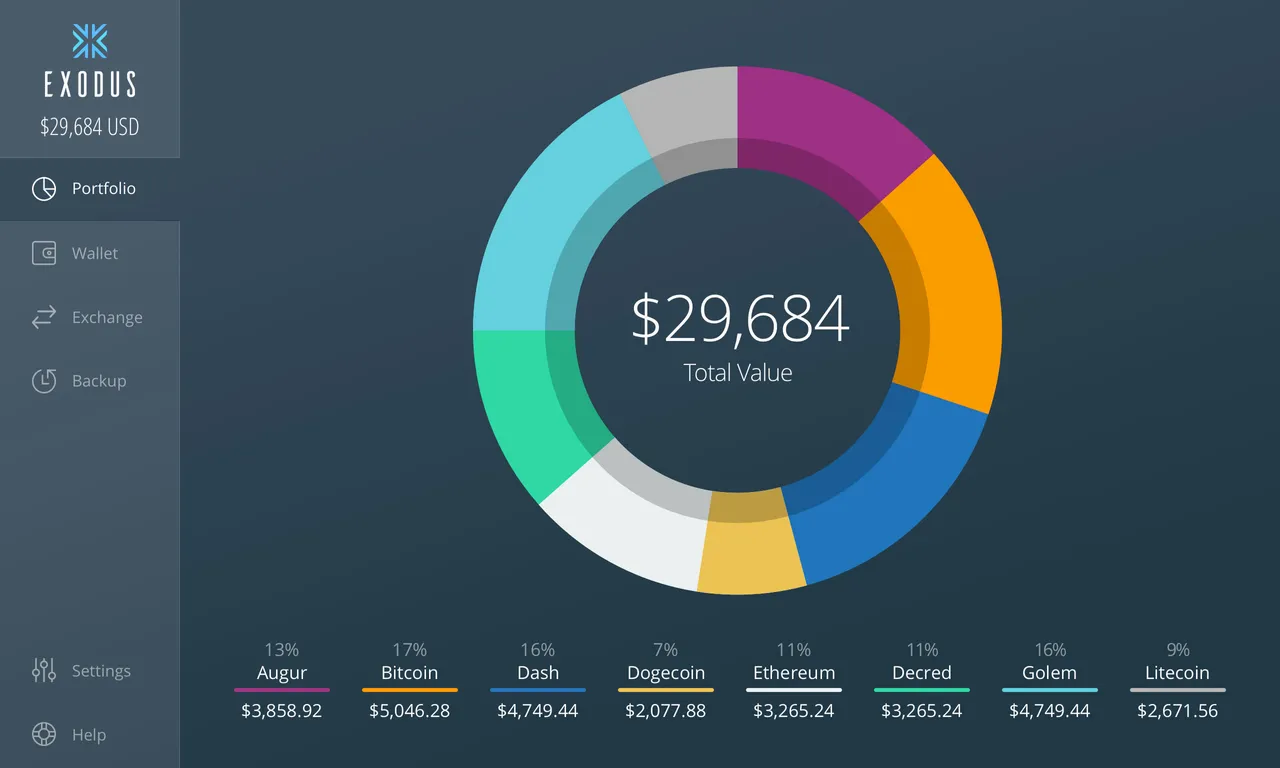Screen dimensions: 1280x768
Task: Click the Augur asset label
Action: [282, 673]
